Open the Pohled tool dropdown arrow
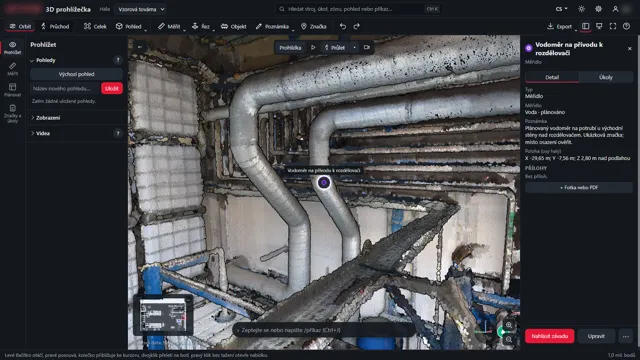The width and height of the screenshot is (640, 360). [x=146, y=30]
